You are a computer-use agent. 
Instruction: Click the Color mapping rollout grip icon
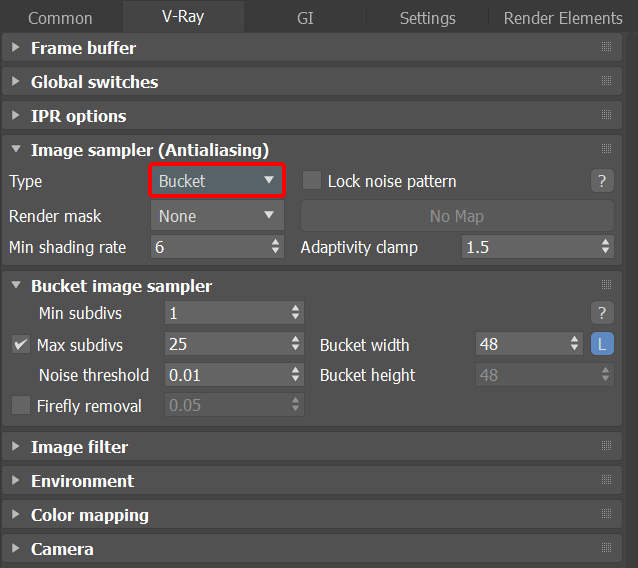606,515
